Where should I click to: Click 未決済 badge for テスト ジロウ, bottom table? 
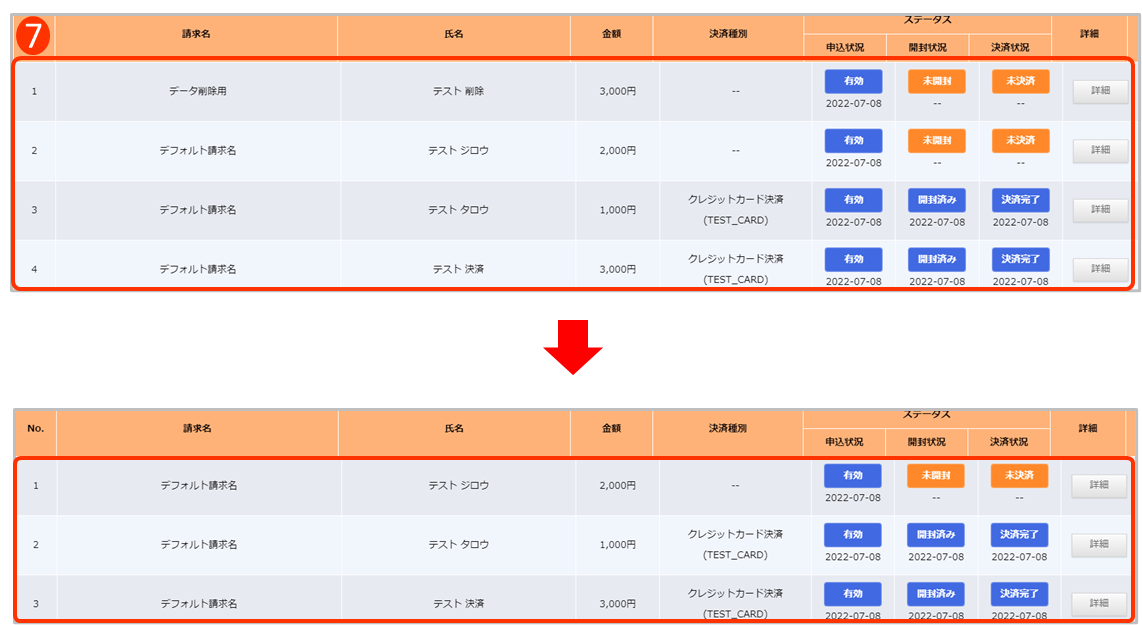pos(1019,475)
